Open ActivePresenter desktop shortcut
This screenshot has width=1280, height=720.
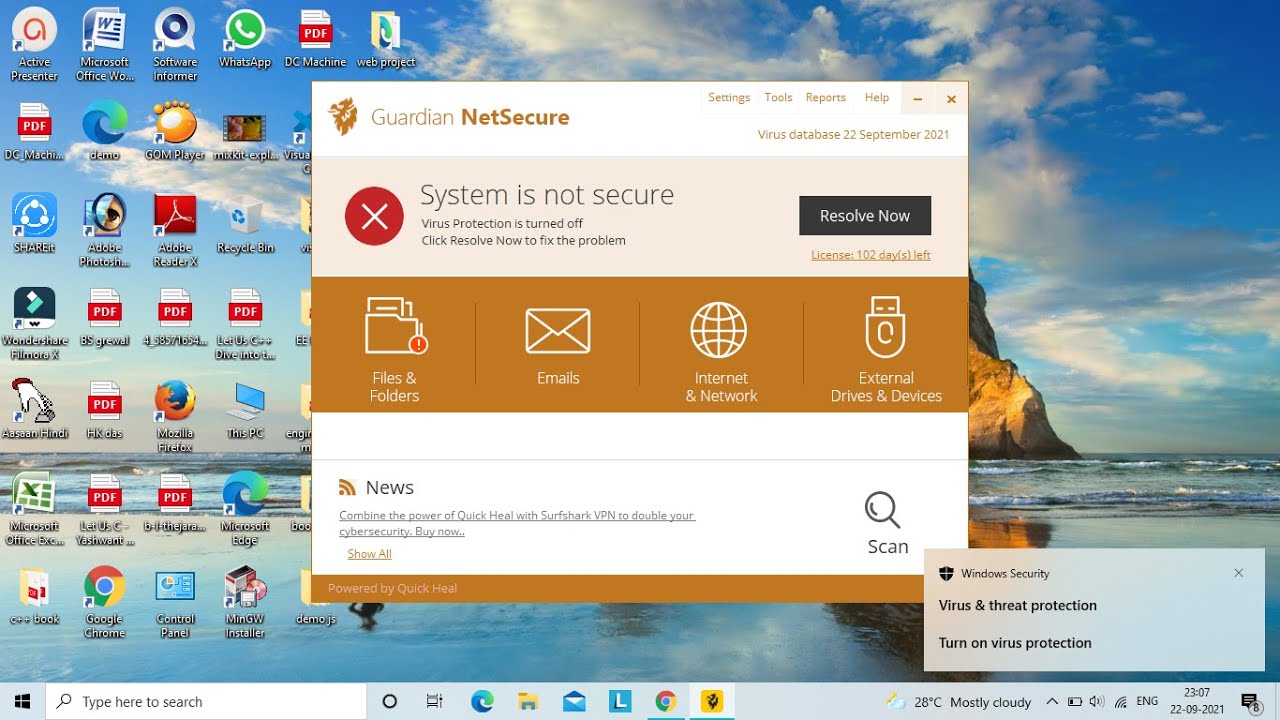tap(35, 44)
